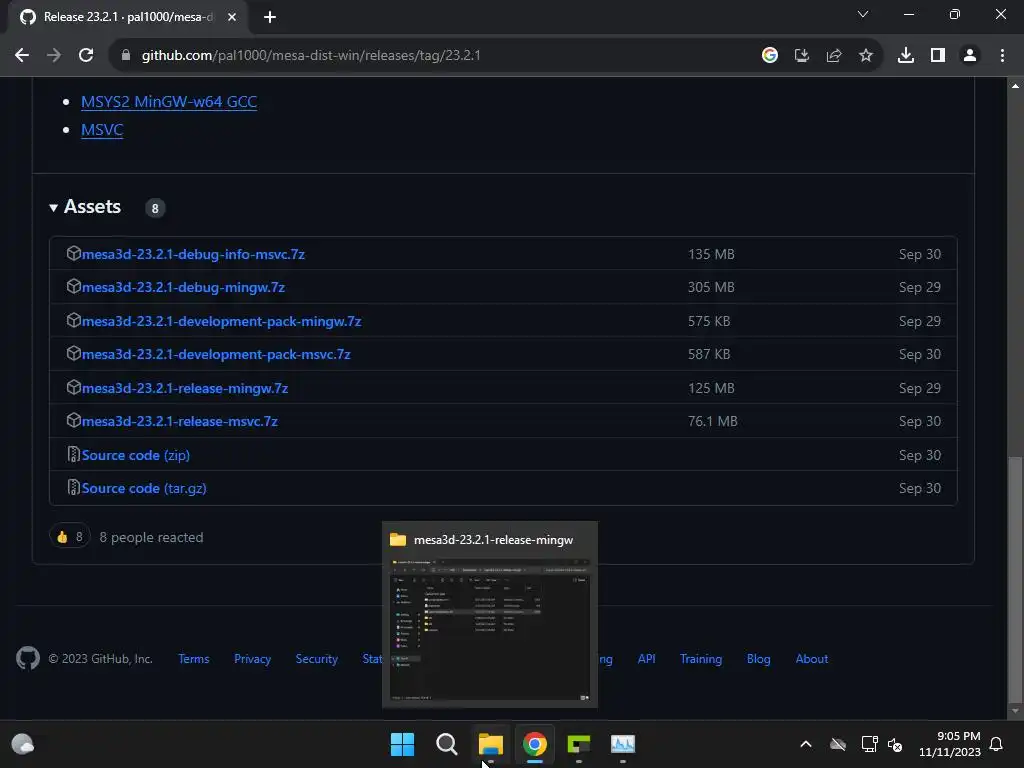The width and height of the screenshot is (1024, 768).
Task: Open the Security footer link
Action: (x=317, y=659)
